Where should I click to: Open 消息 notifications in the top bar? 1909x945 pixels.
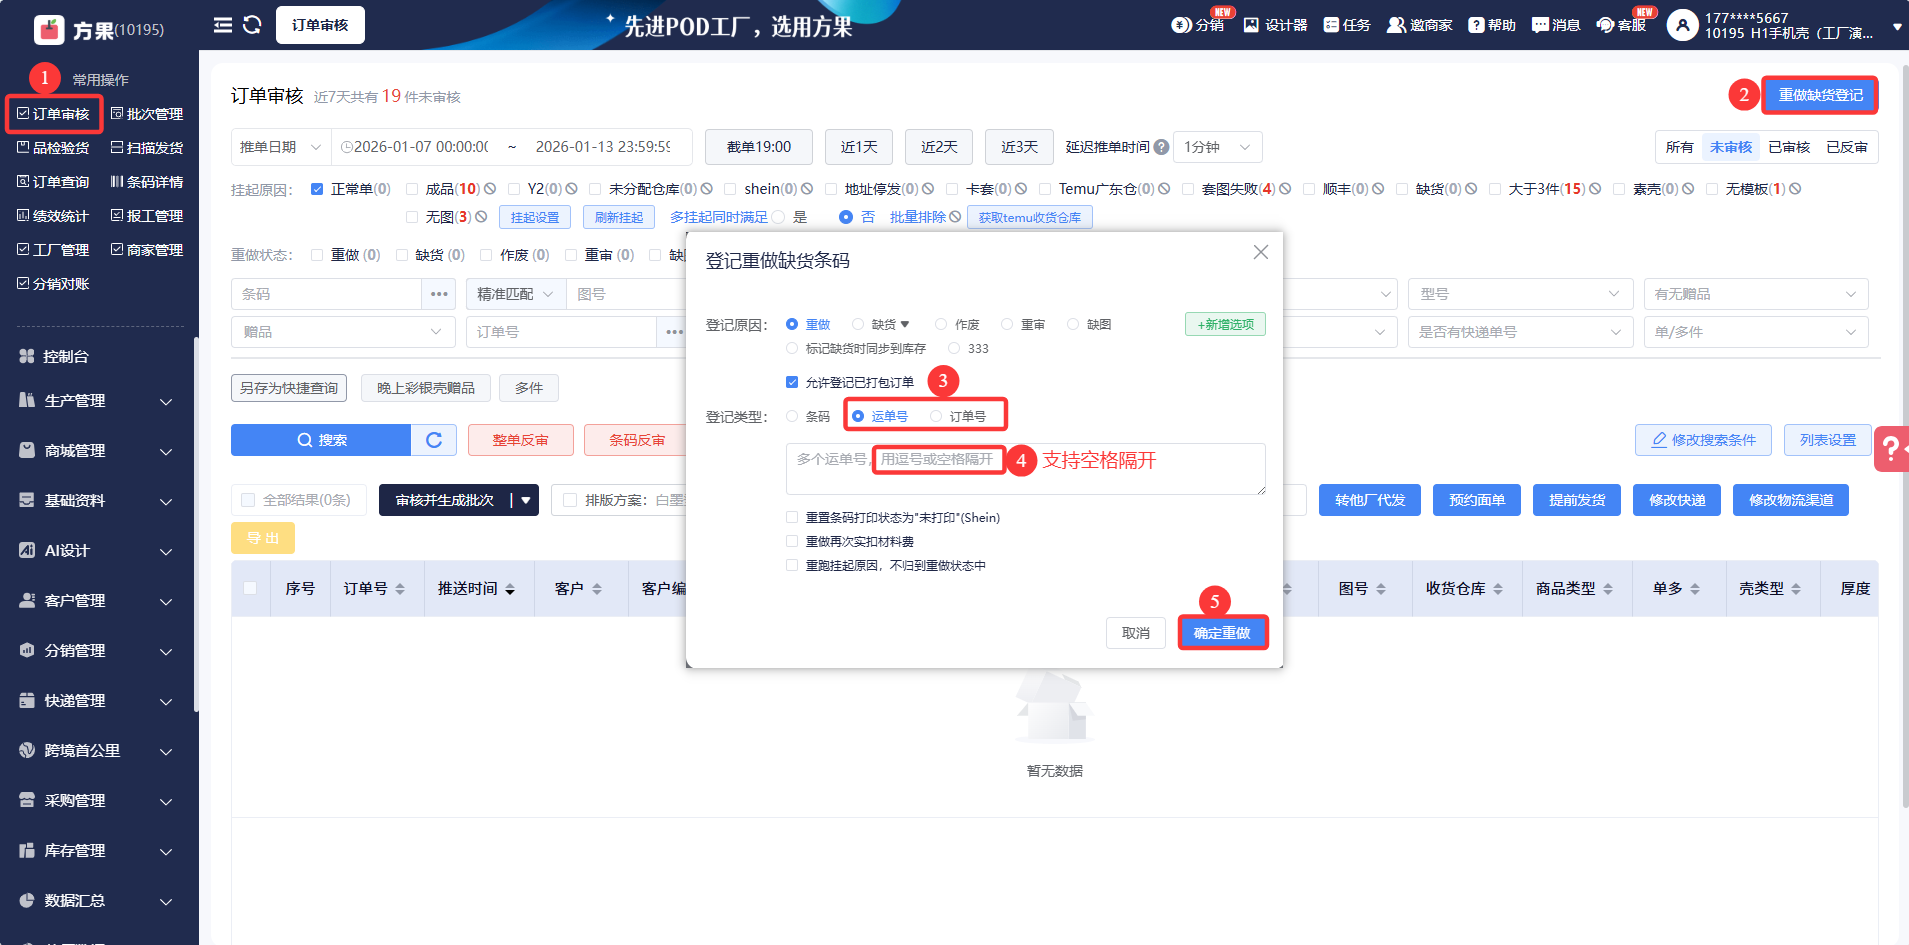point(1556,25)
